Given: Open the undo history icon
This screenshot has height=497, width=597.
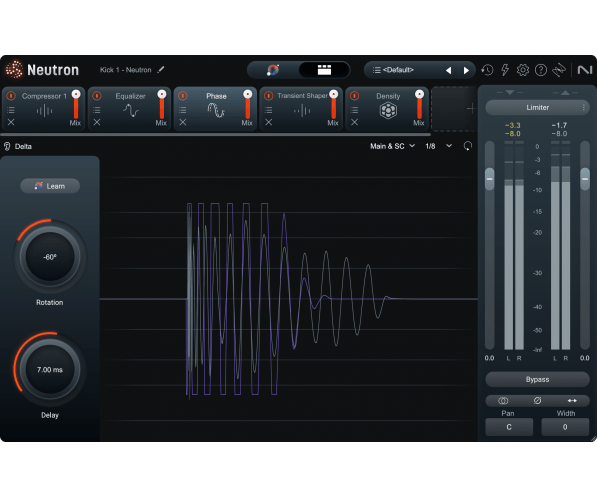Looking at the screenshot, I should pos(487,70).
